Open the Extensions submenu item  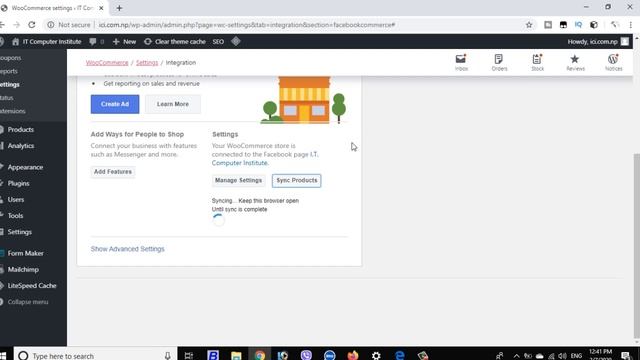13,111
